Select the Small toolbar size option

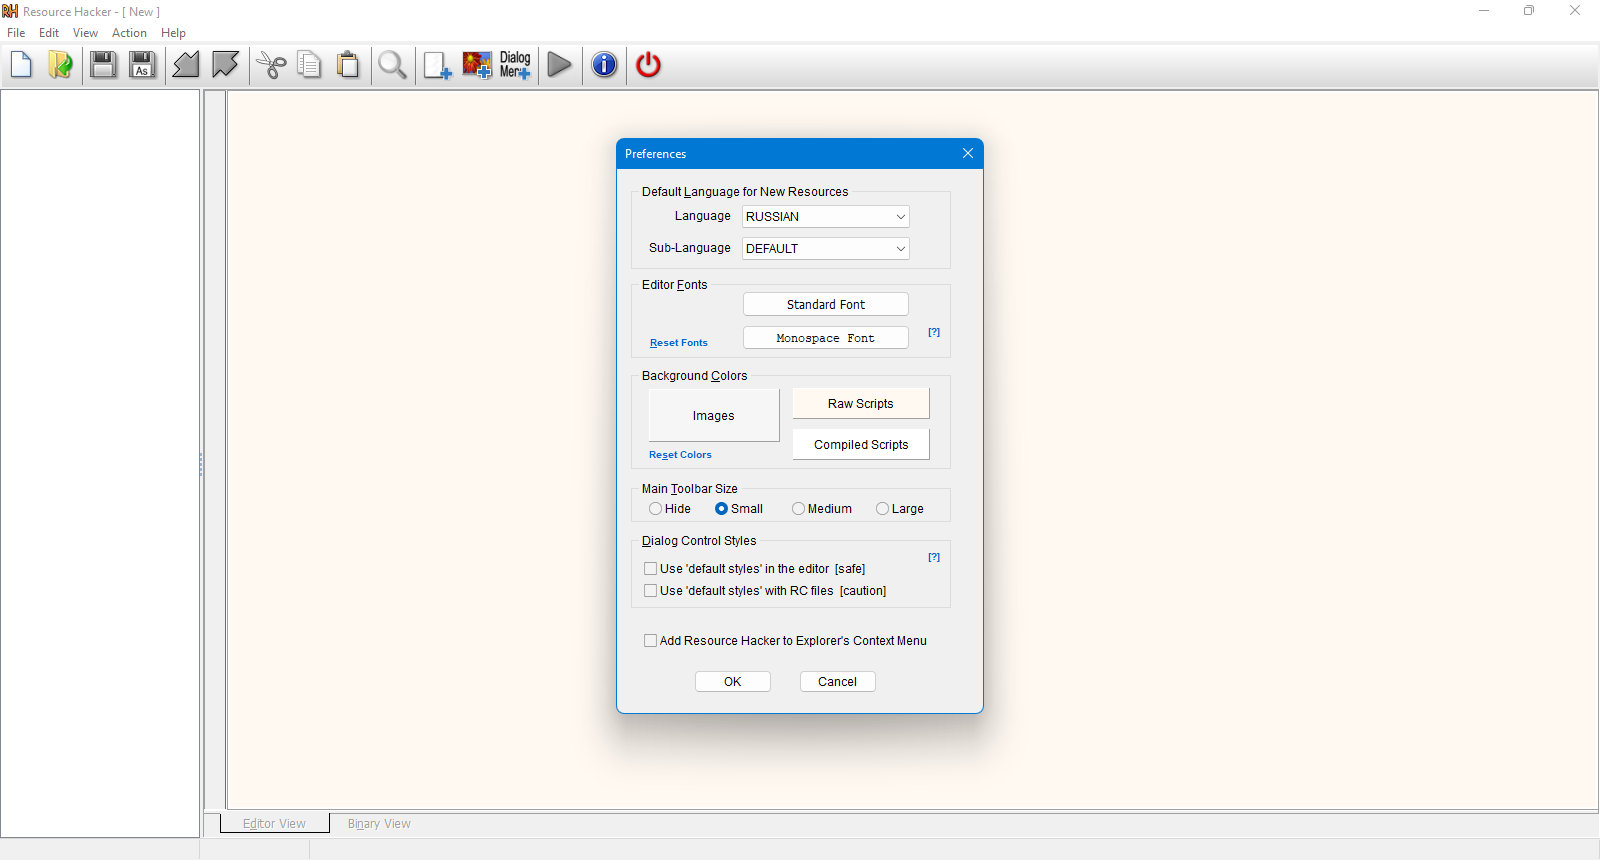pos(739,509)
